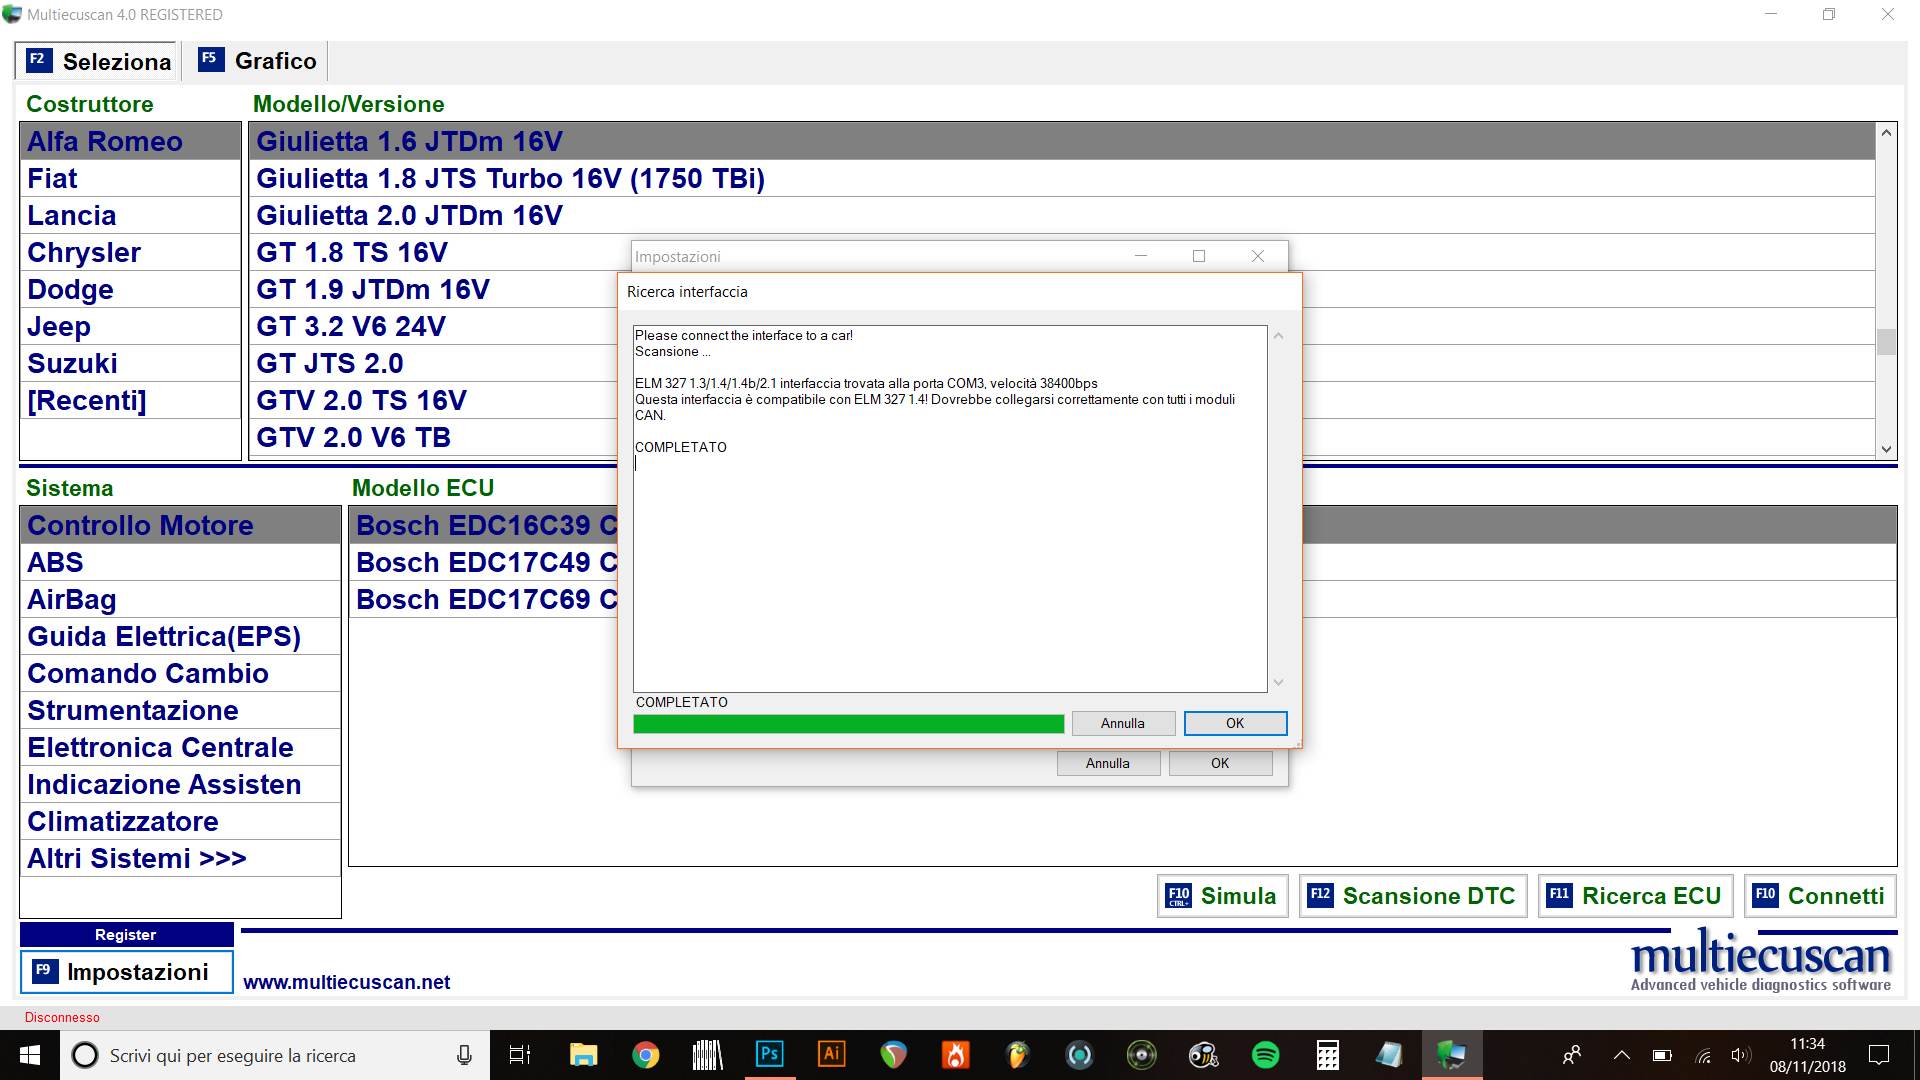Open the Windows Start menu

(x=30, y=1055)
